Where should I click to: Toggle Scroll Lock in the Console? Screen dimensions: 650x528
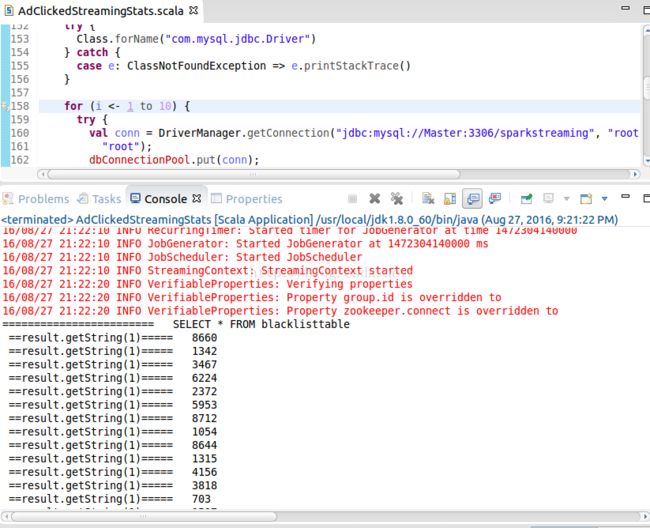[450, 199]
